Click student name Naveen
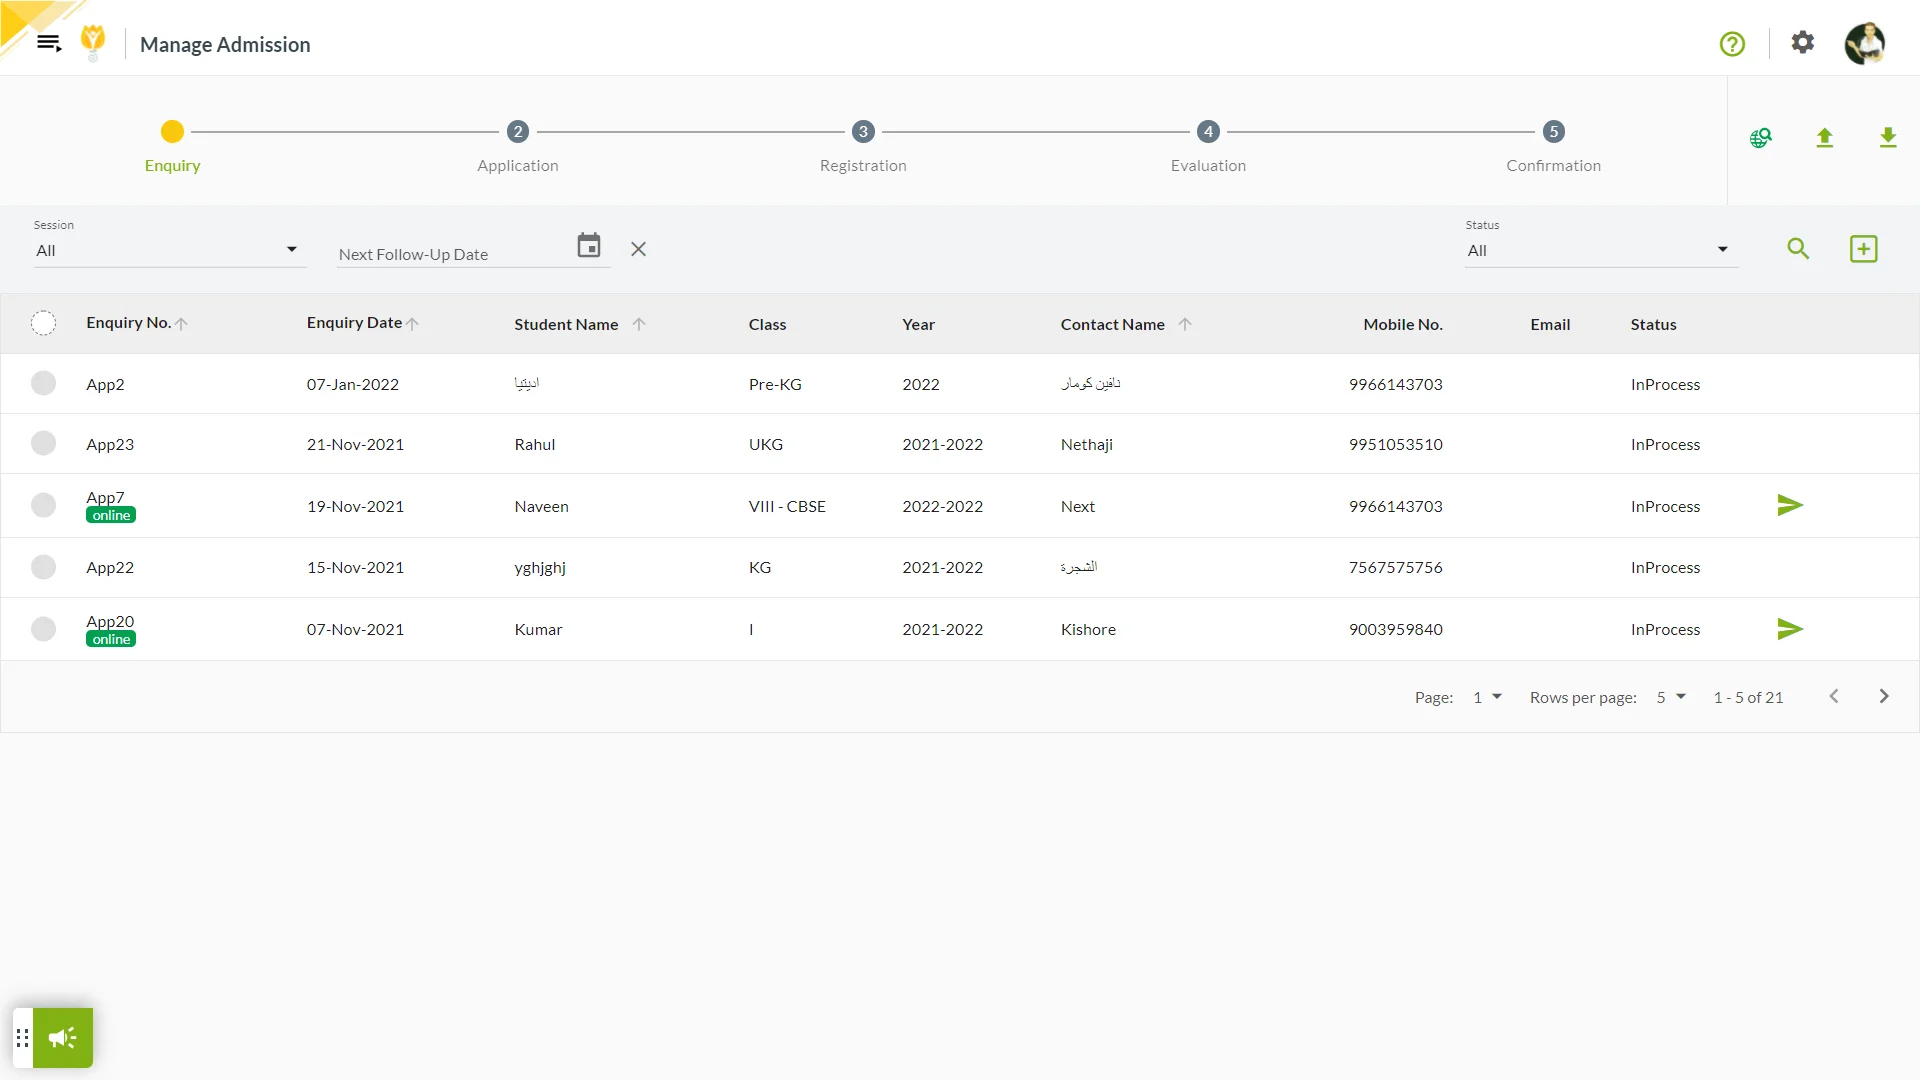The width and height of the screenshot is (1920, 1080). pyautogui.click(x=541, y=506)
